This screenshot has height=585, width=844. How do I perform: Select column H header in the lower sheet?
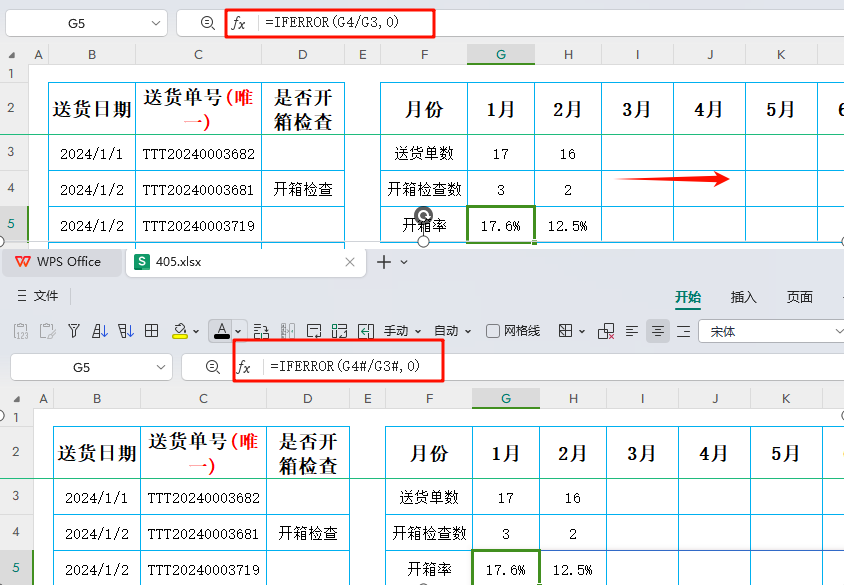[573, 399]
